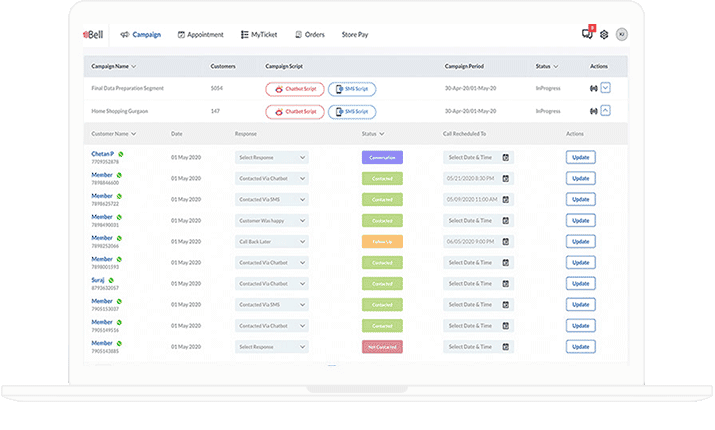Collapse the Home Shopping Gurgaon campaign row
Screen dimensions: 715x430
(605, 111)
